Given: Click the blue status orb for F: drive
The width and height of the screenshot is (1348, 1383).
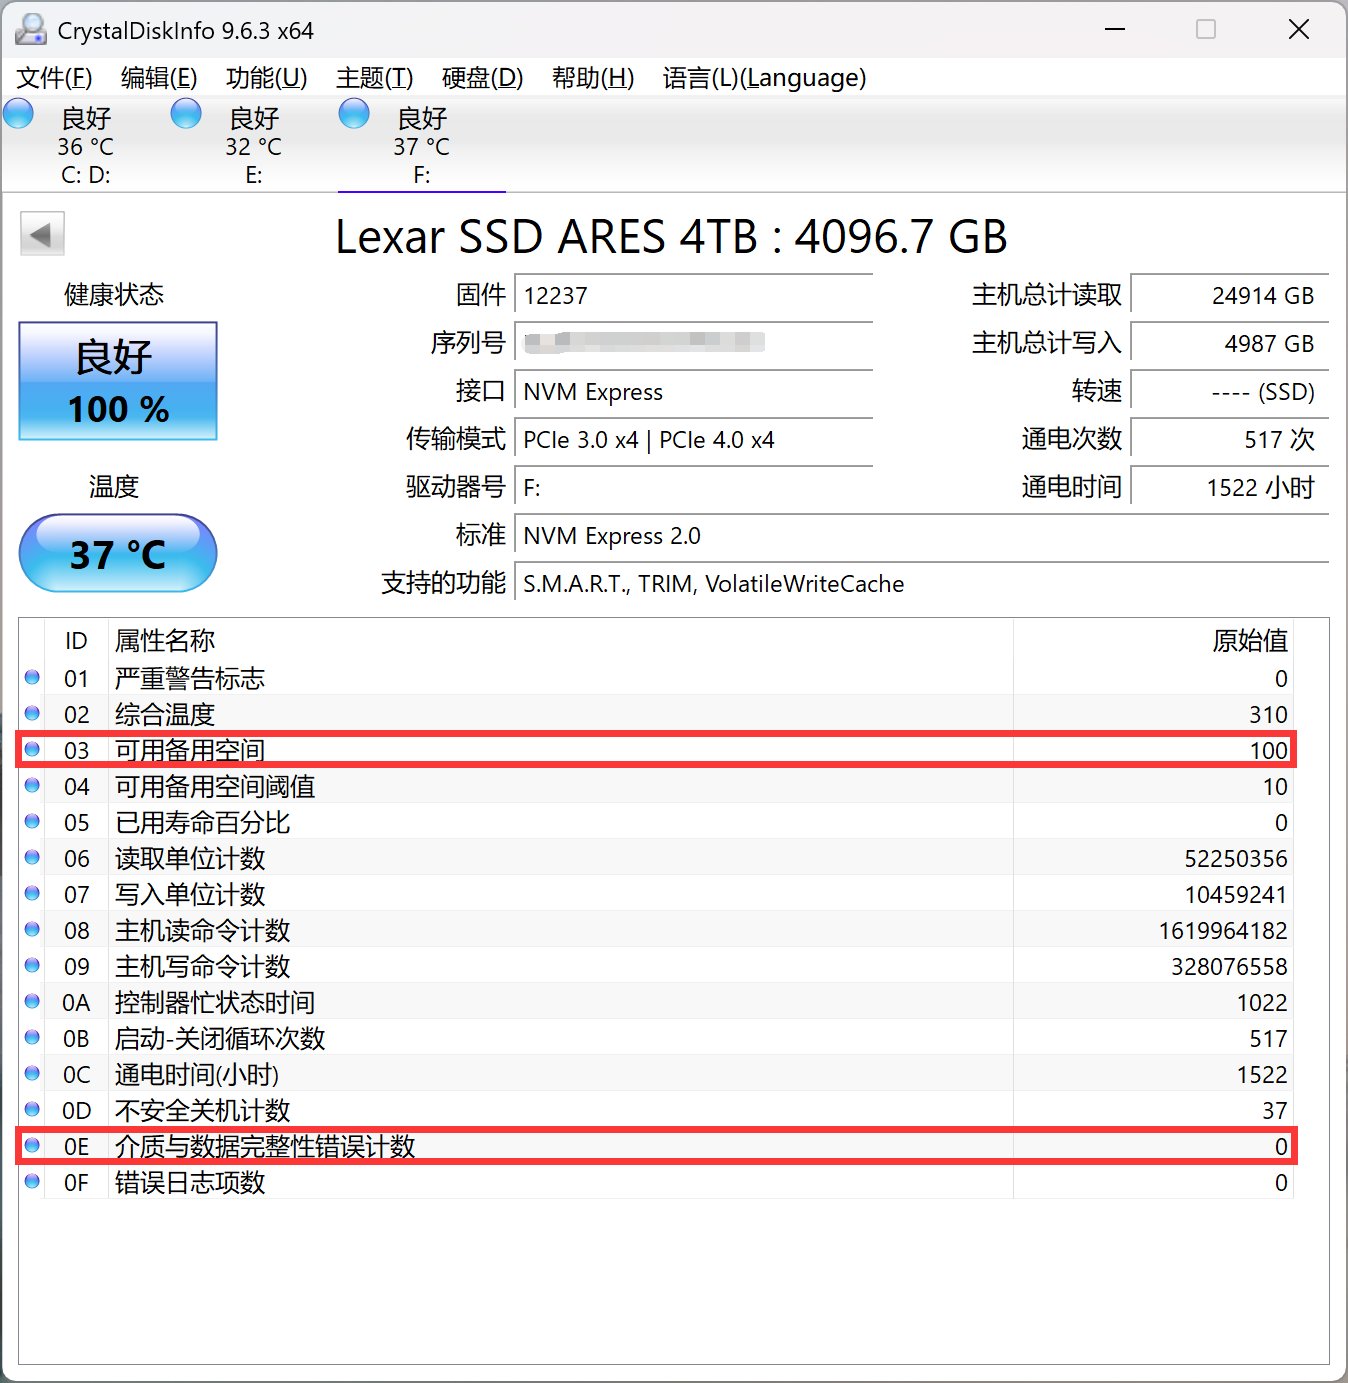Looking at the screenshot, I should click(x=354, y=114).
